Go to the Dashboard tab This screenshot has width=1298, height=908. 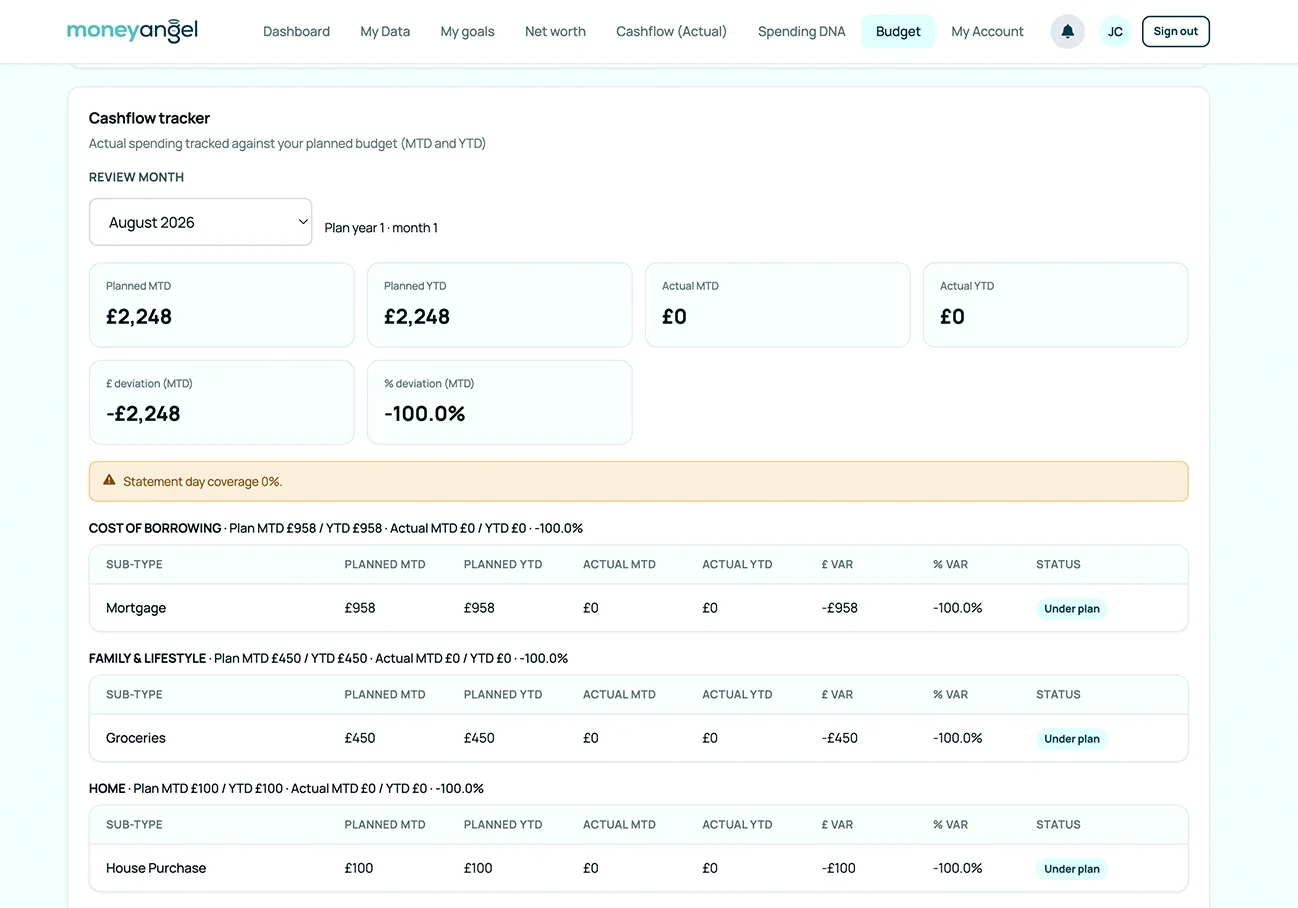pos(296,31)
